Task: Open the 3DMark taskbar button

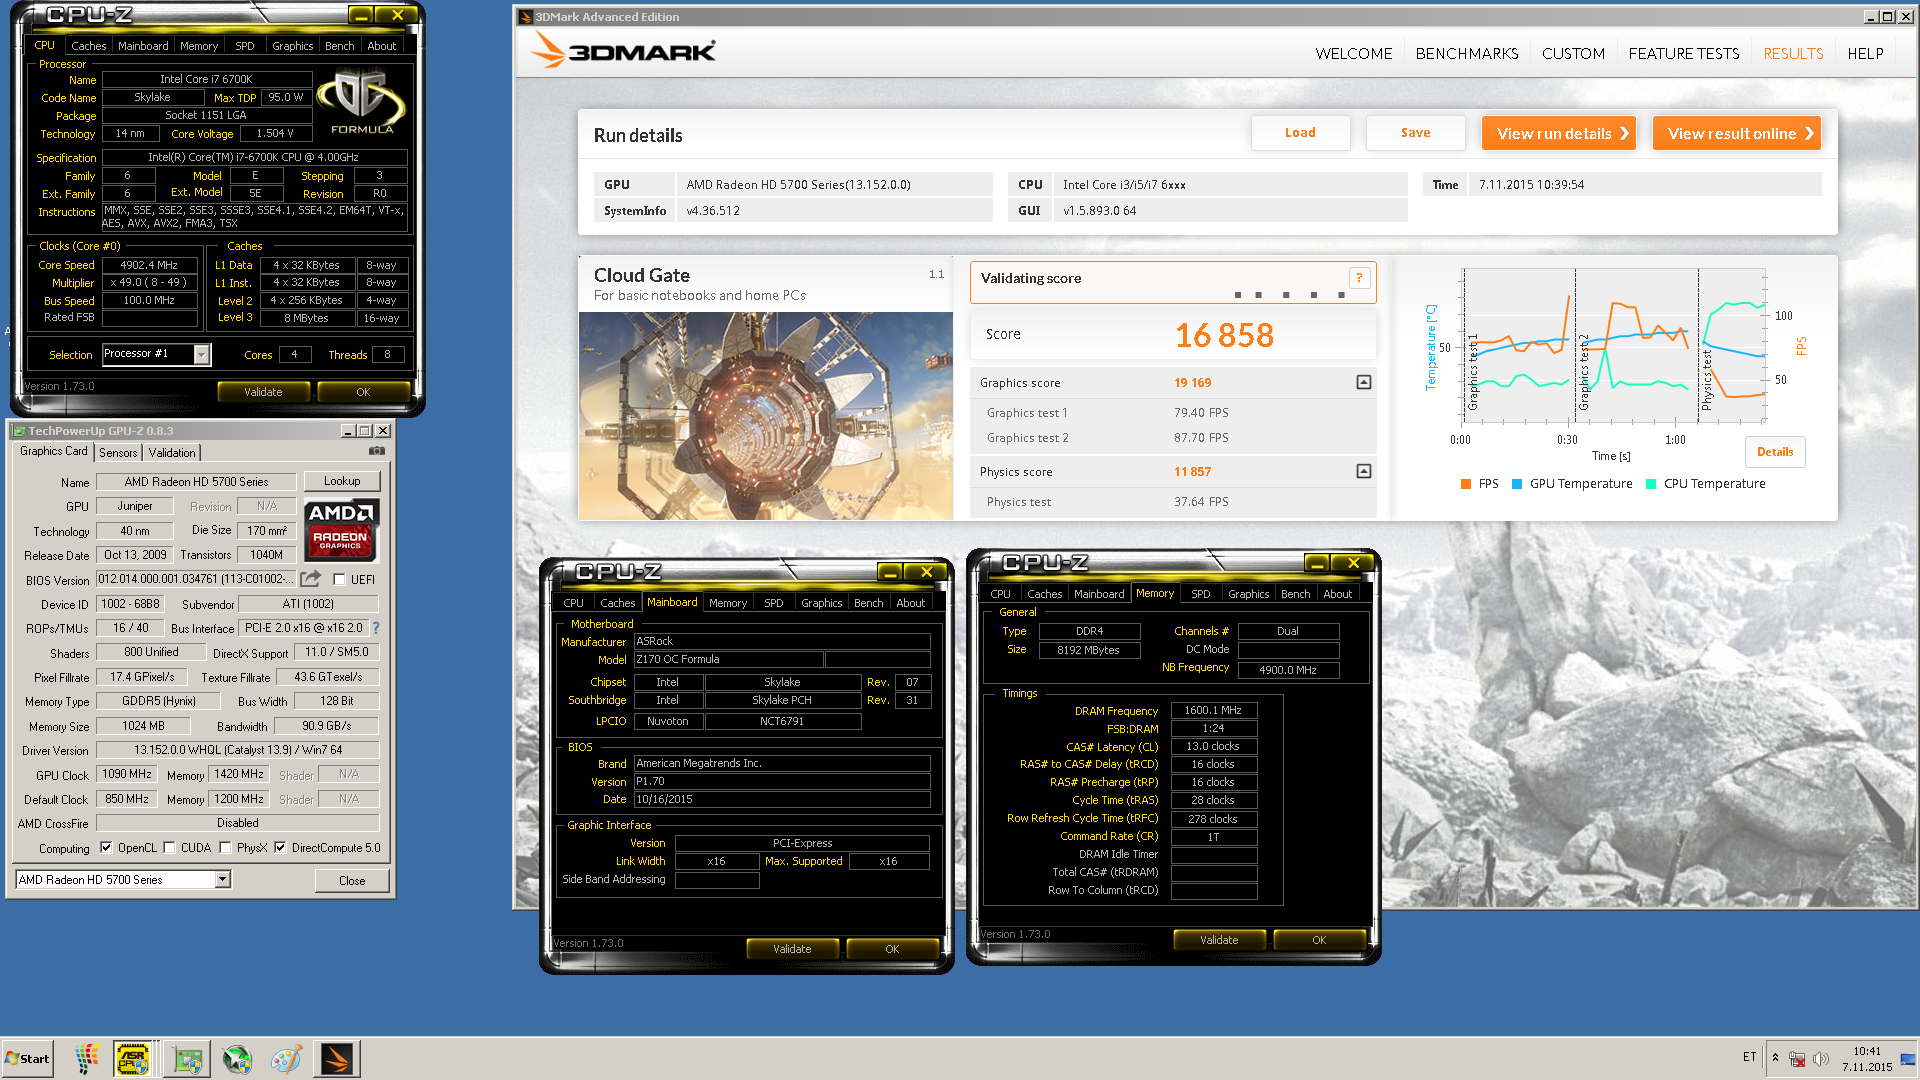Action: click(337, 1058)
